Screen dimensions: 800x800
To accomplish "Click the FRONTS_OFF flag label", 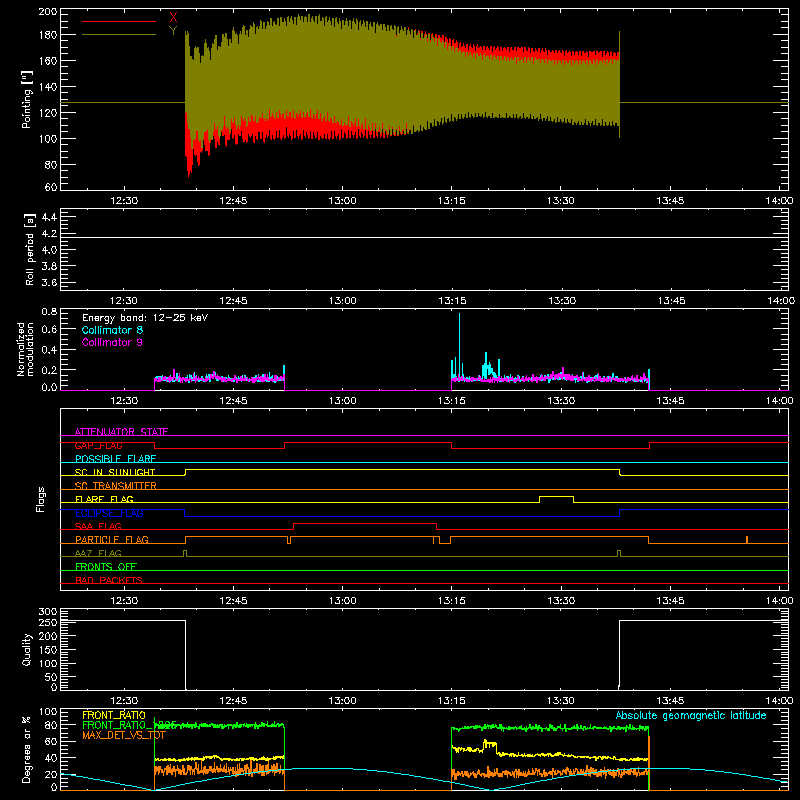I will [x=106, y=567].
